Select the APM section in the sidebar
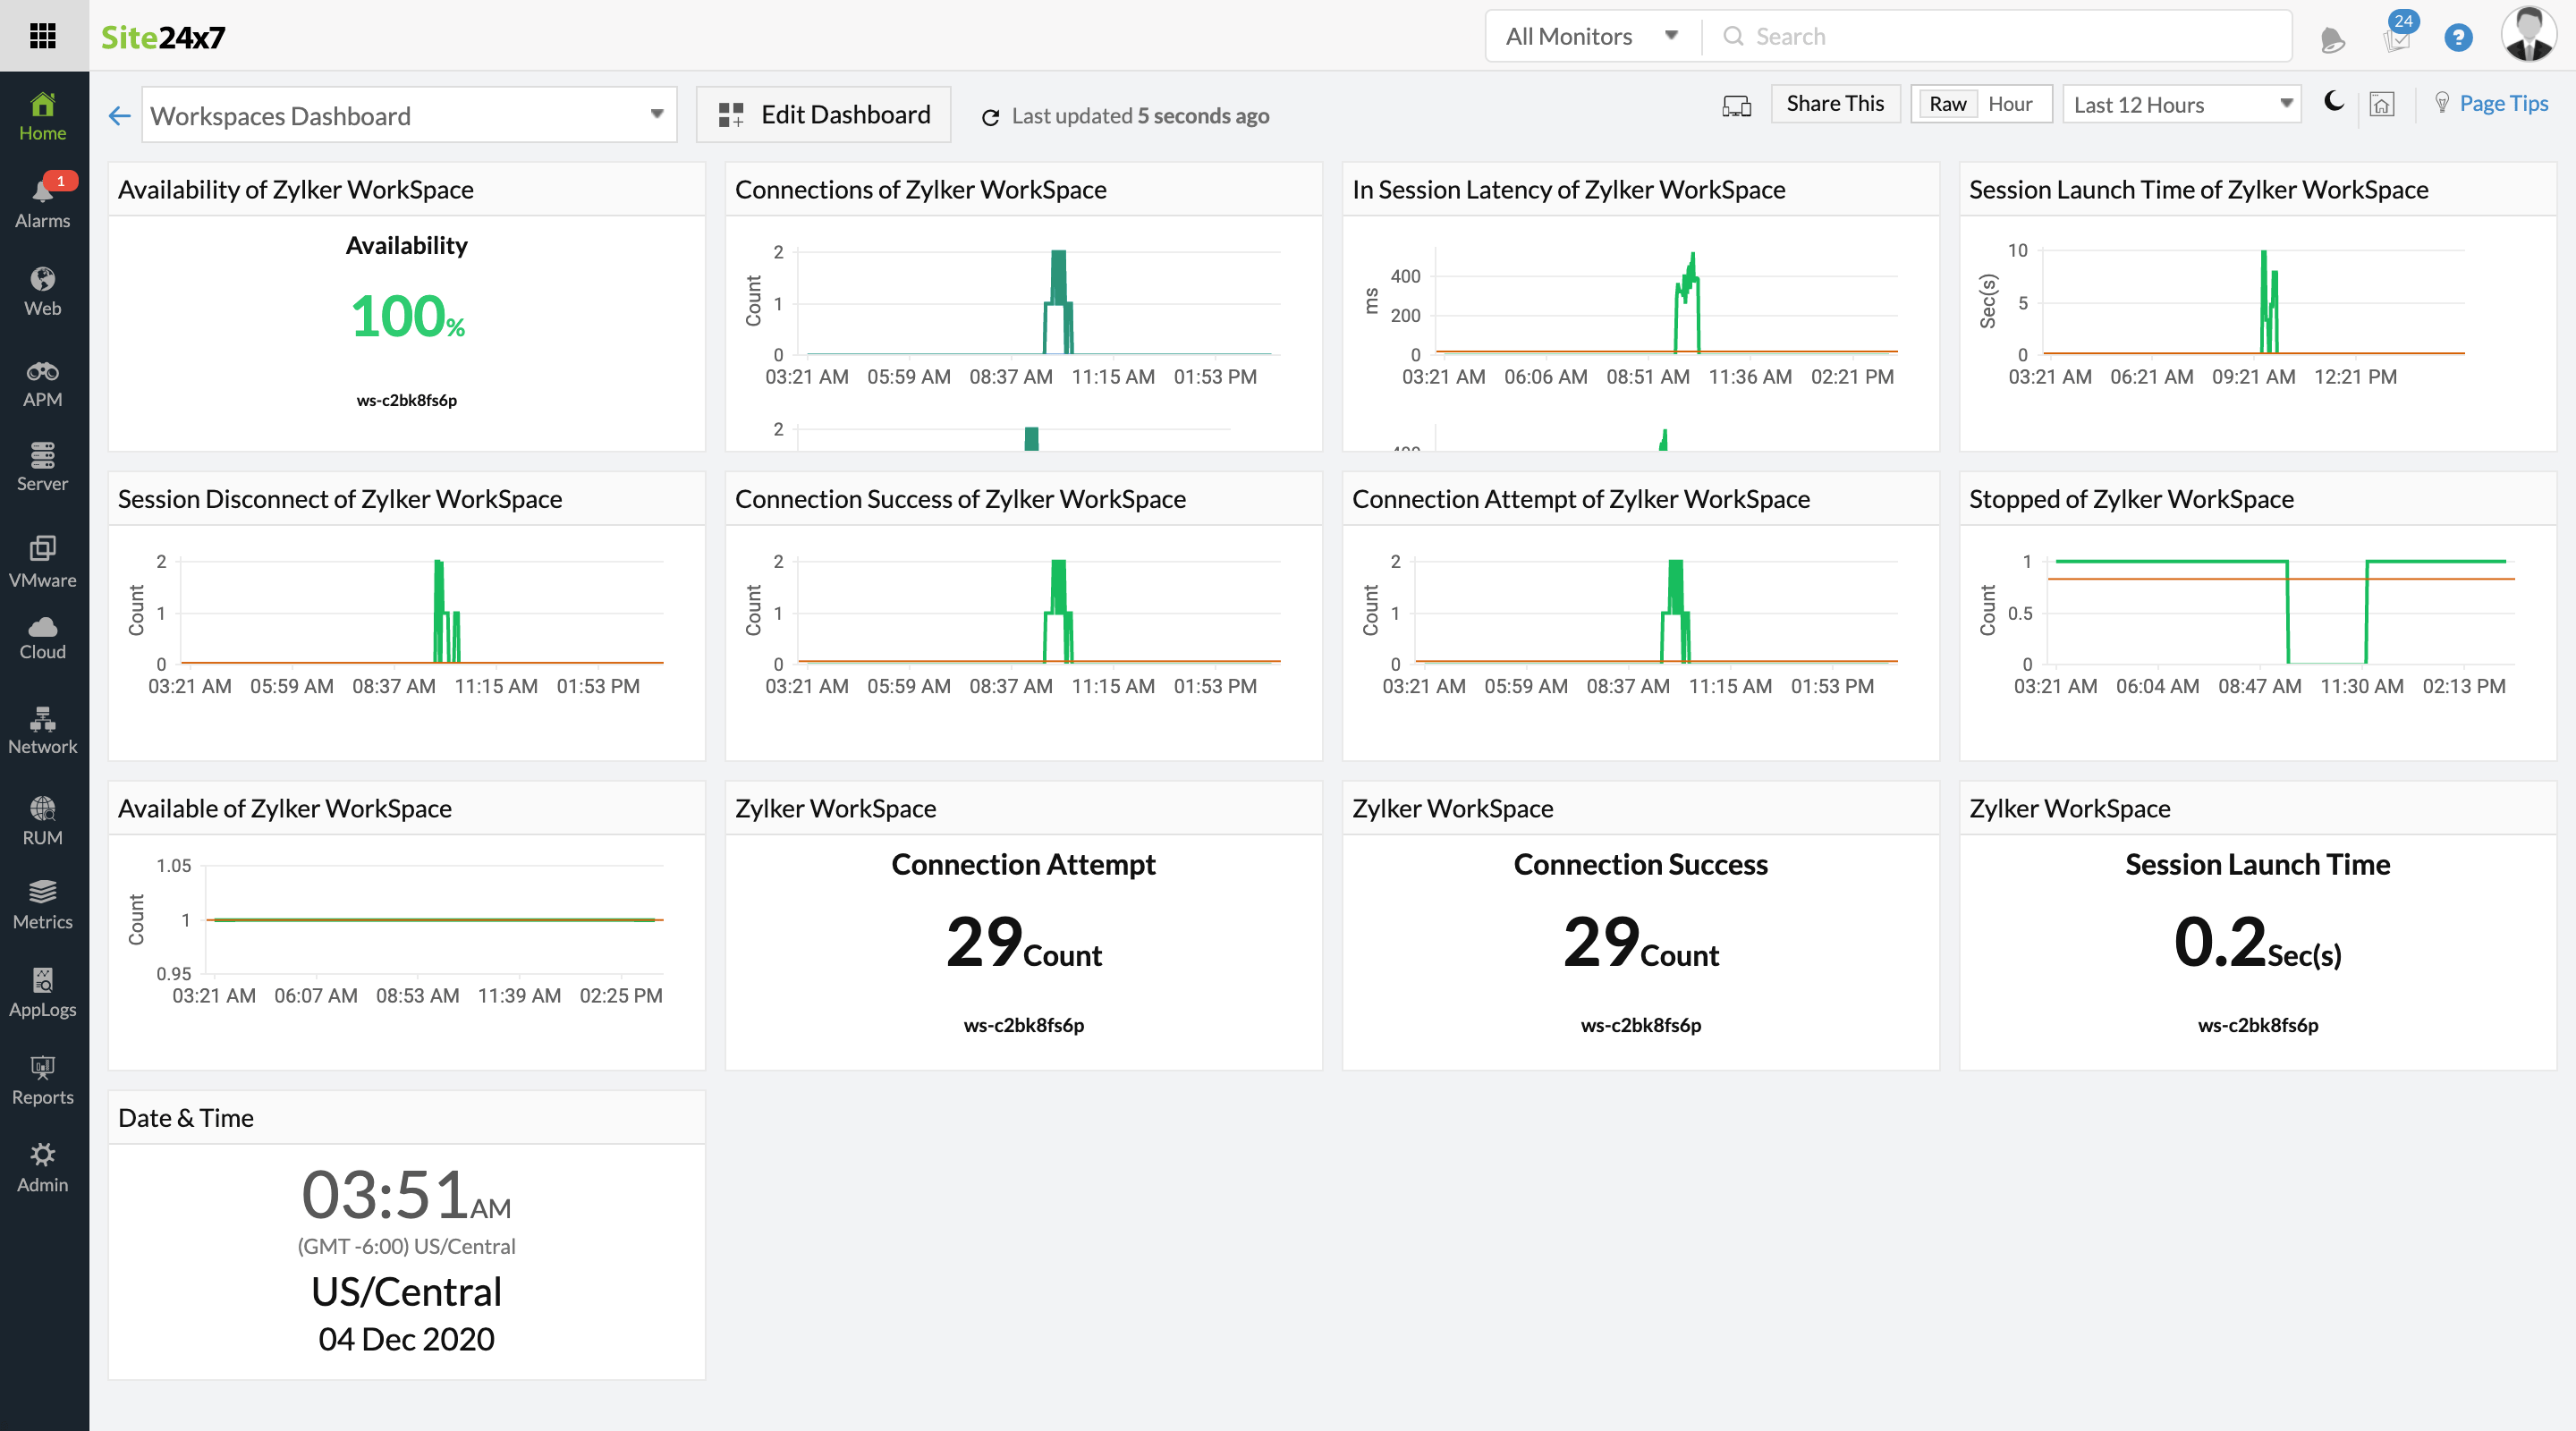2576x1431 pixels. 42,381
